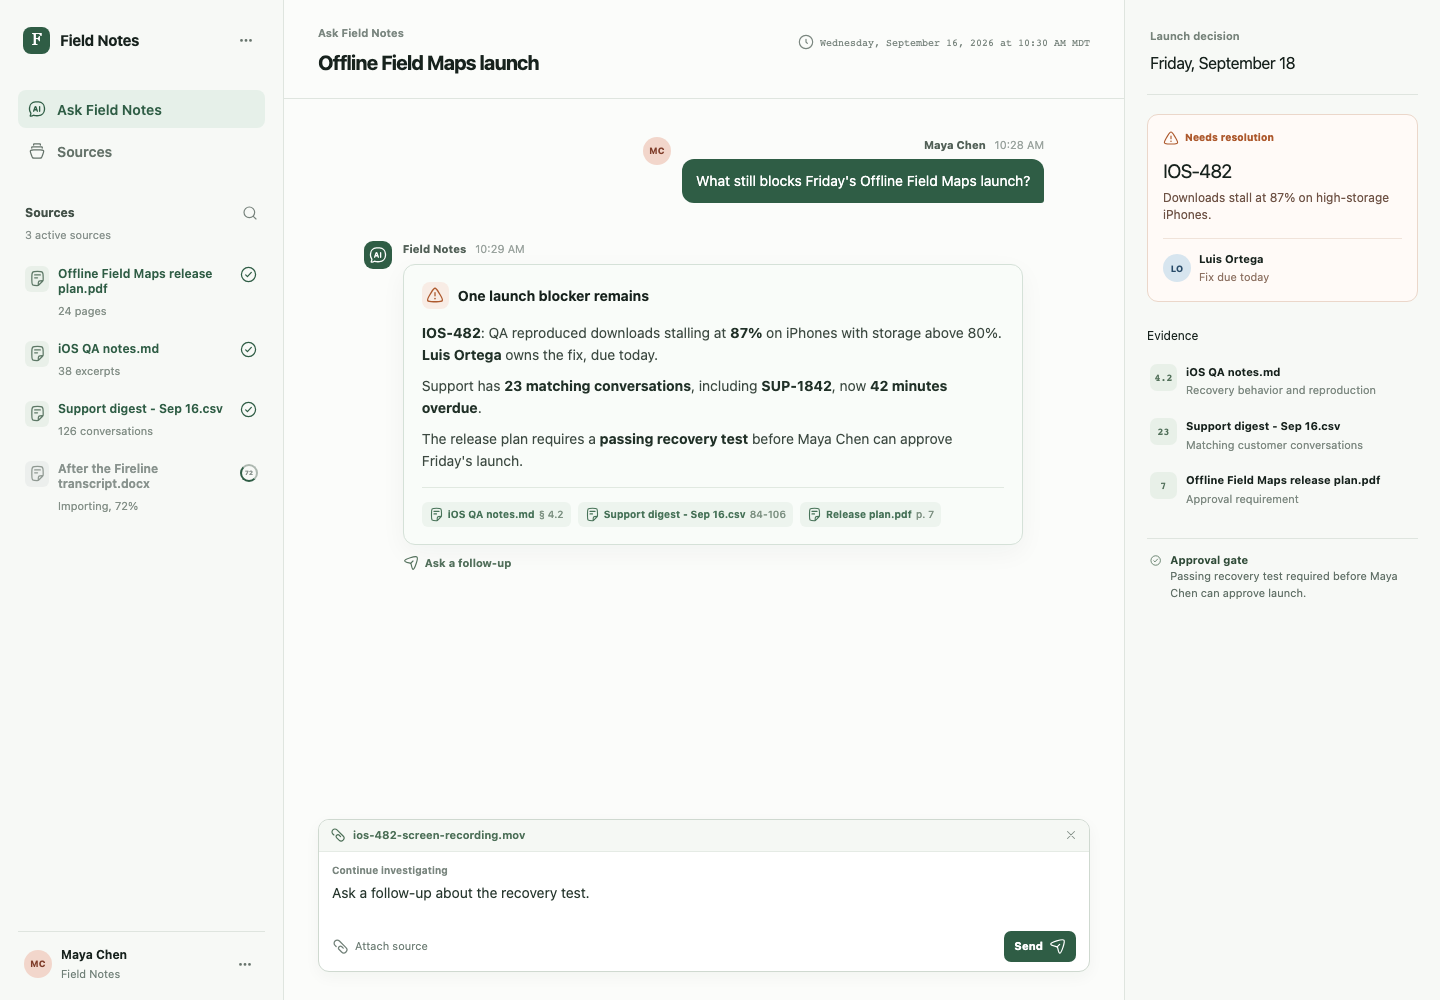1440x1000 pixels.
Task: Focus the follow-up message input field
Action: pyautogui.click(x=704, y=893)
